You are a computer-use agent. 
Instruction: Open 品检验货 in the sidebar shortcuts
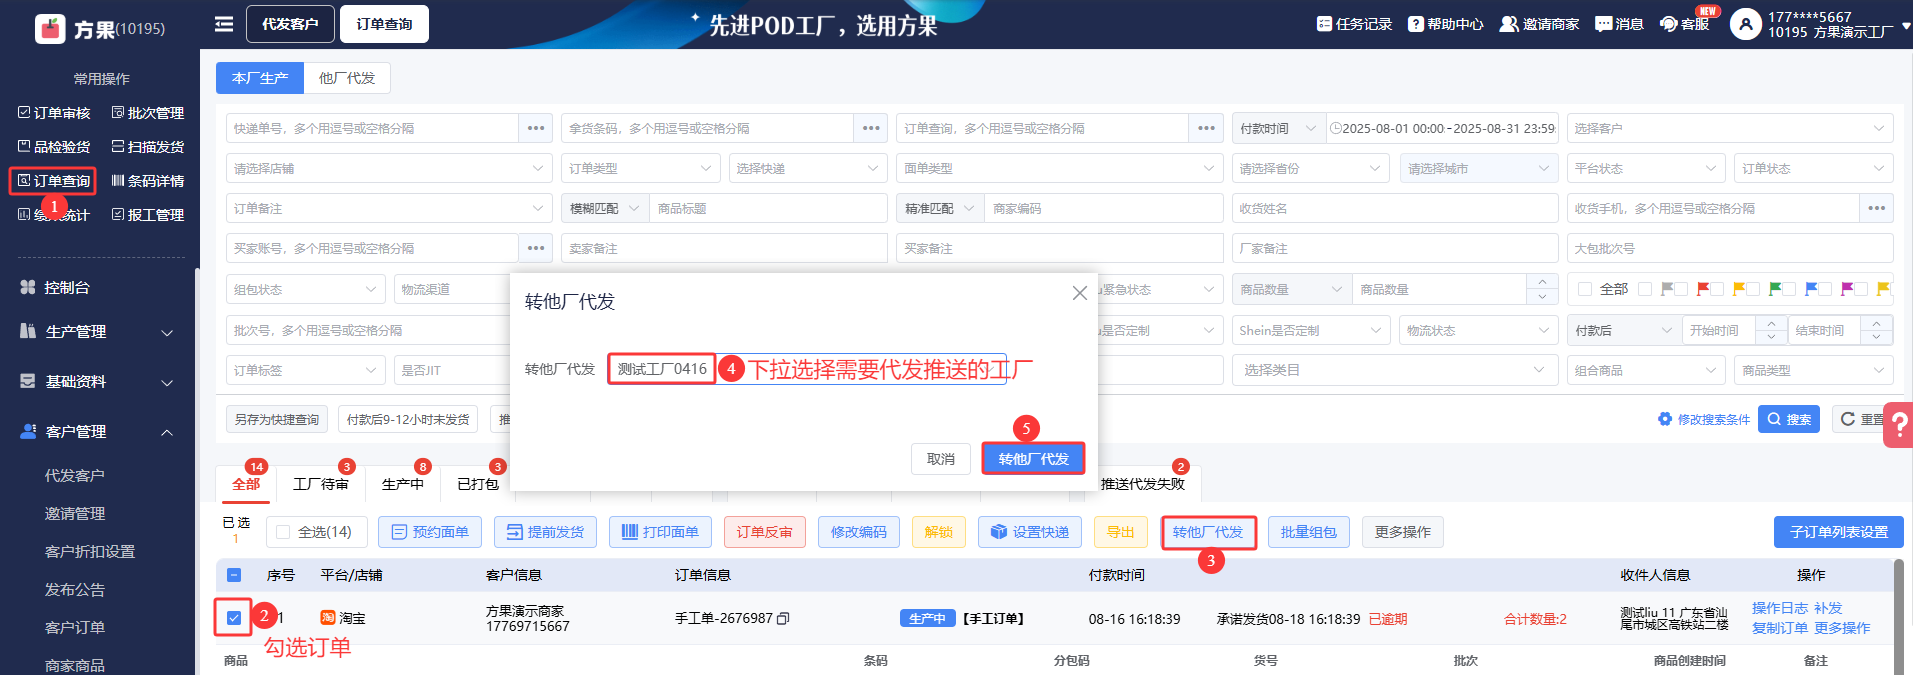coord(54,147)
